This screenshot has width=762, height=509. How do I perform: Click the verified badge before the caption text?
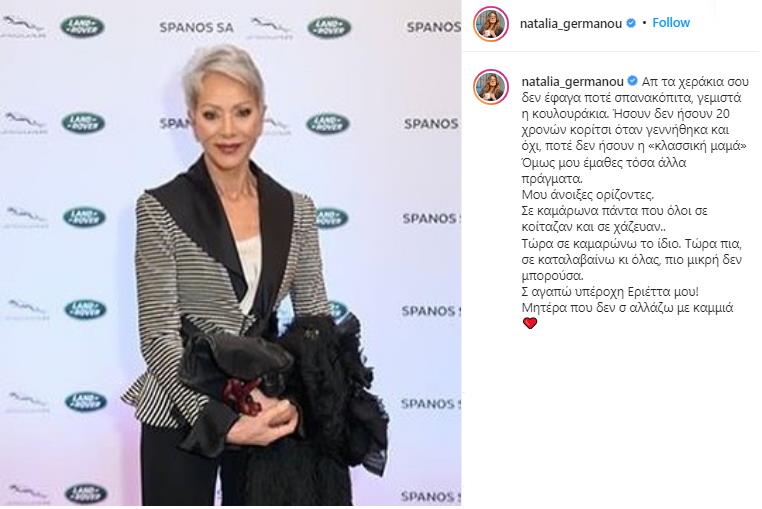point(633,81)
